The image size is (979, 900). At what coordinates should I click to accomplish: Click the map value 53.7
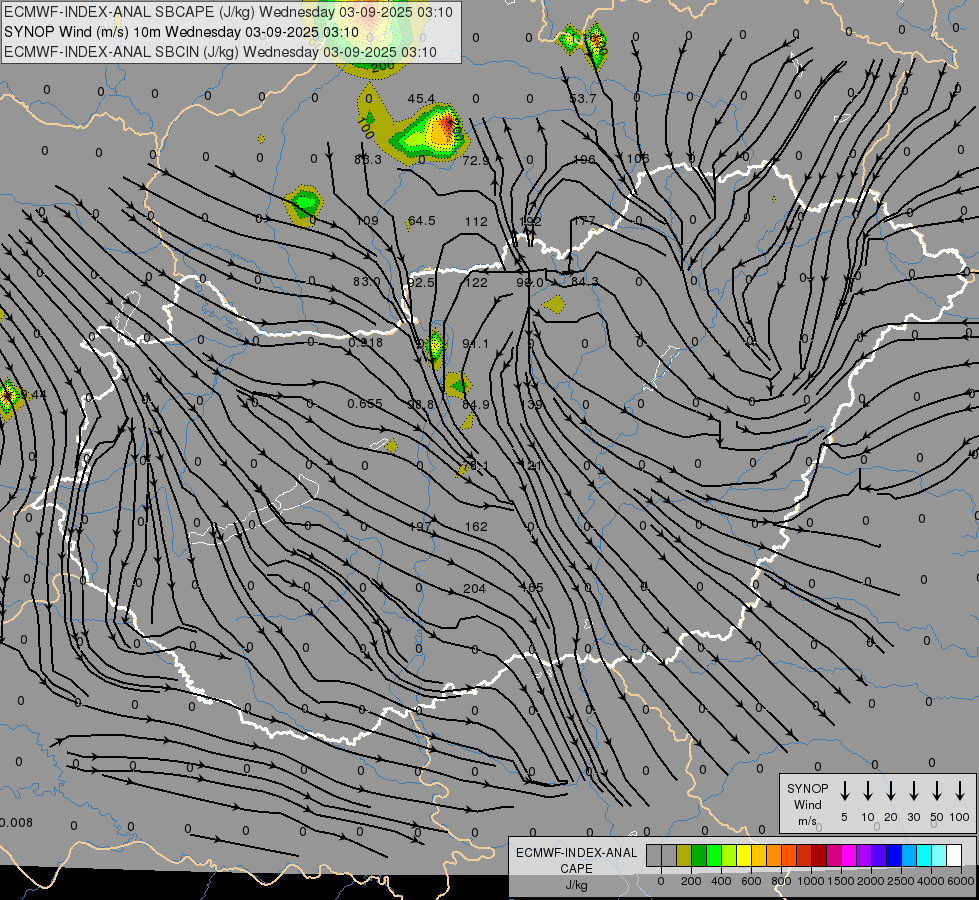click(583, 99)
